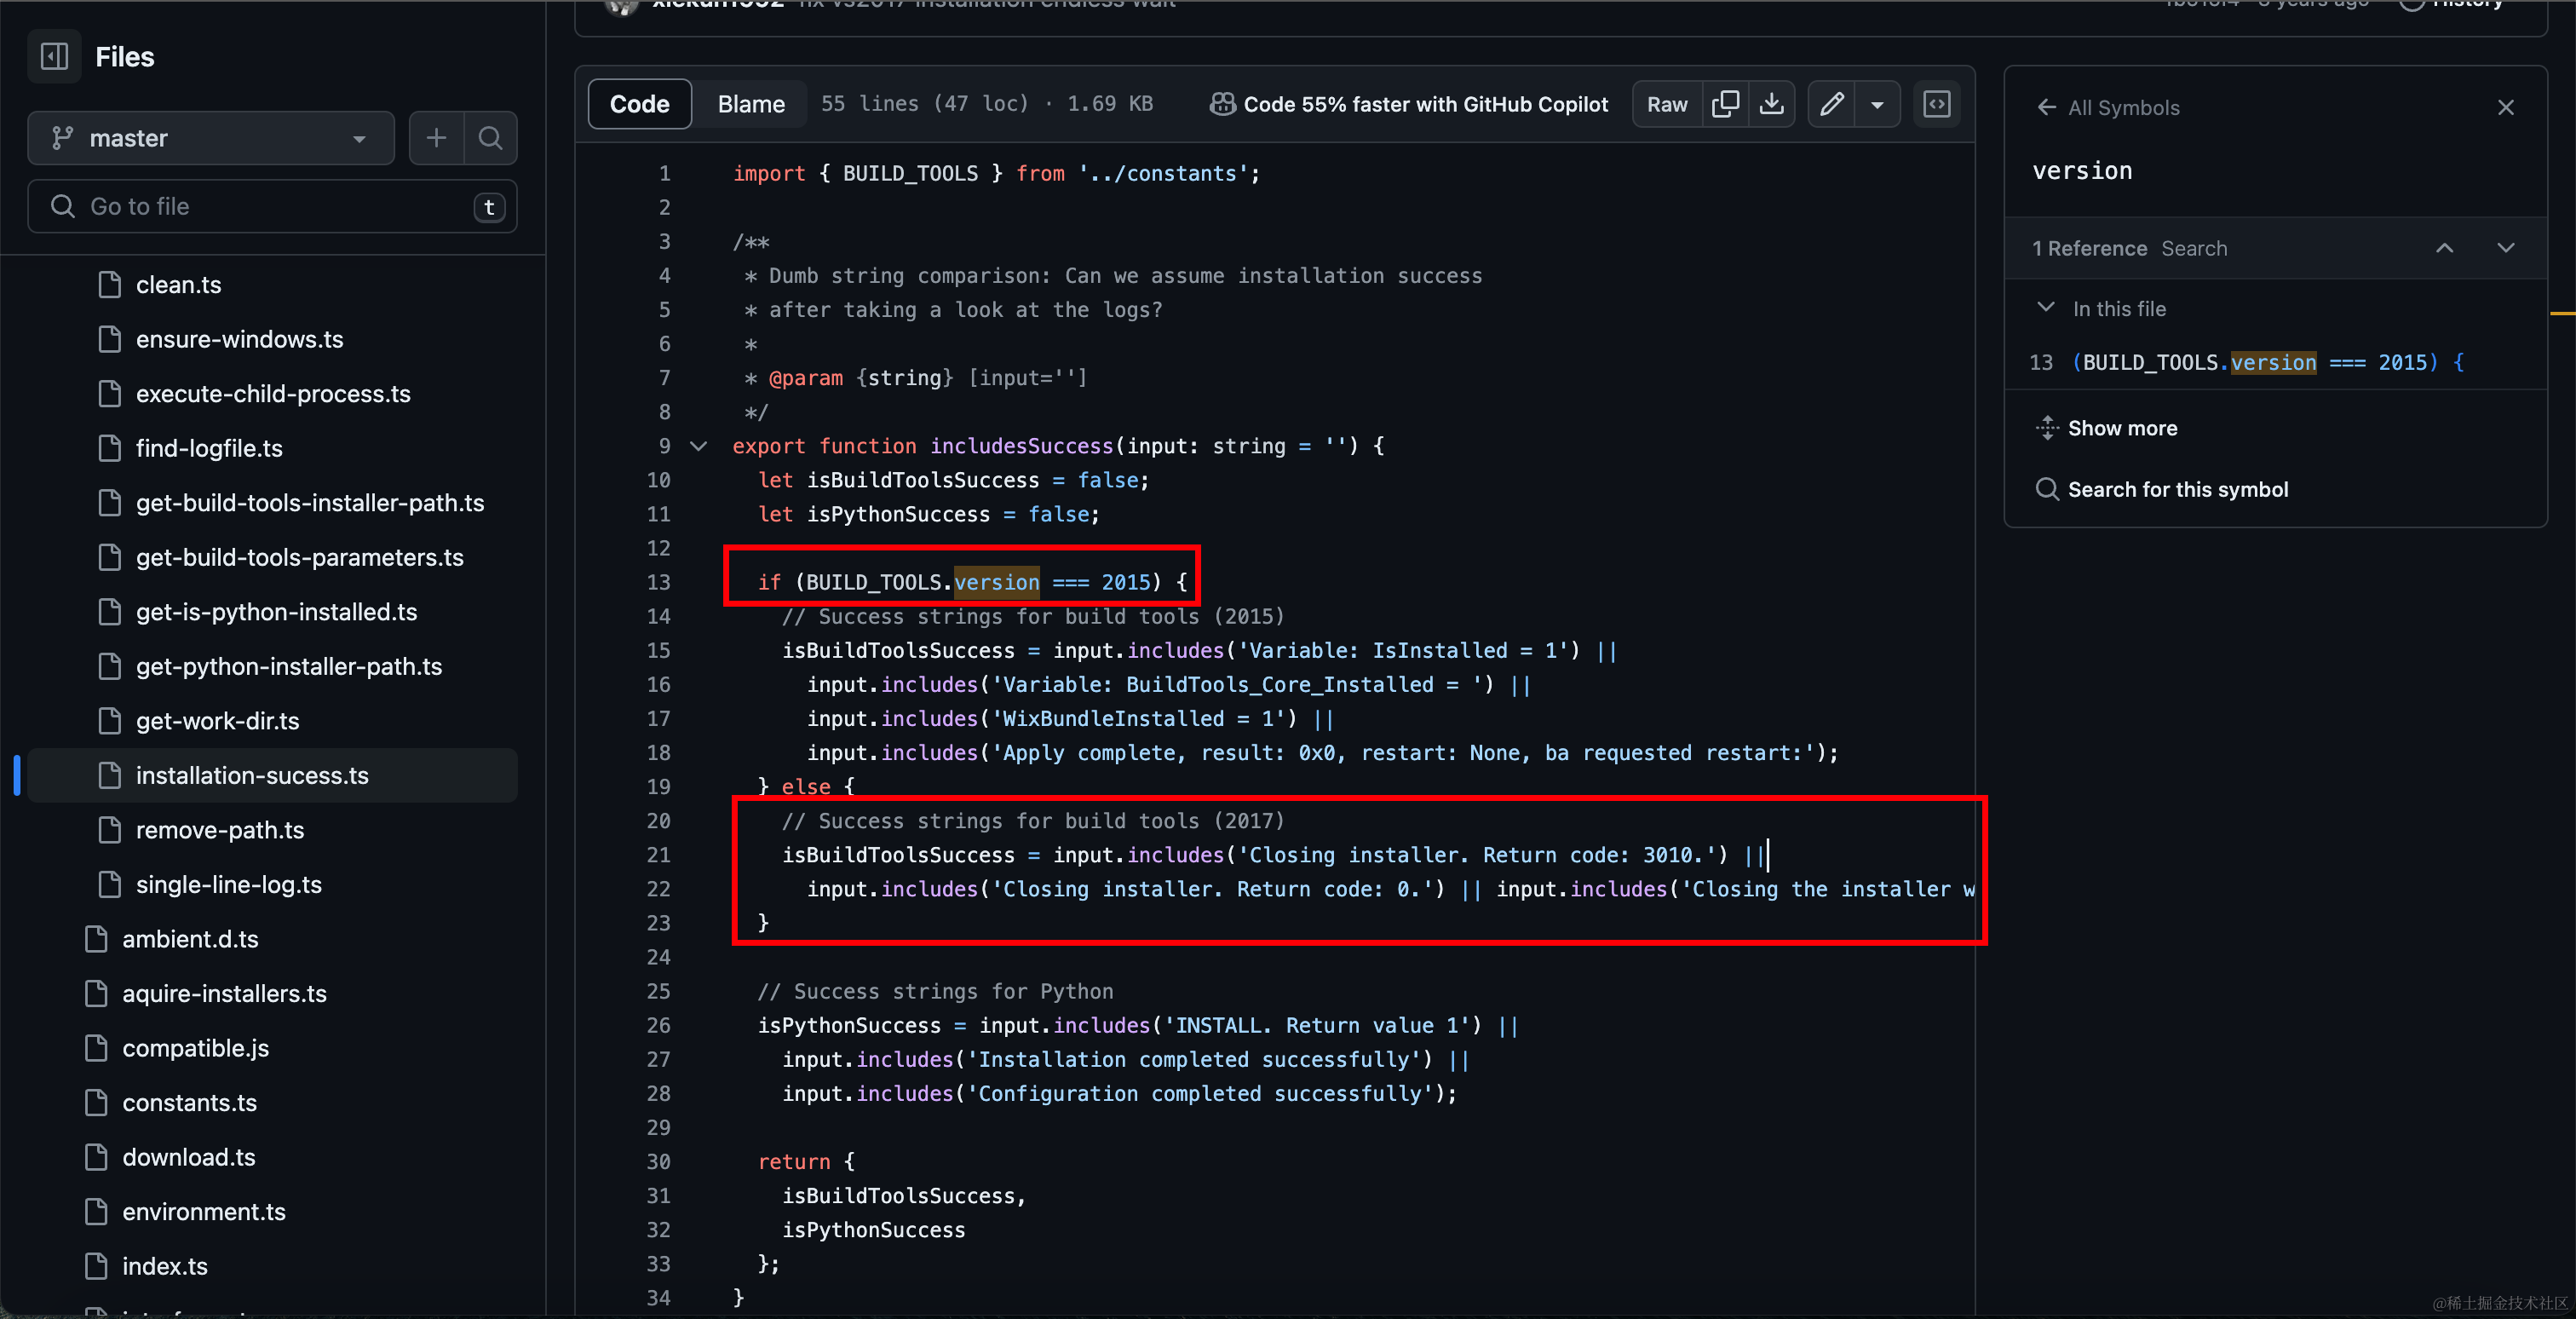Open get-build-tools-parameters.ts file

(300, 557)
